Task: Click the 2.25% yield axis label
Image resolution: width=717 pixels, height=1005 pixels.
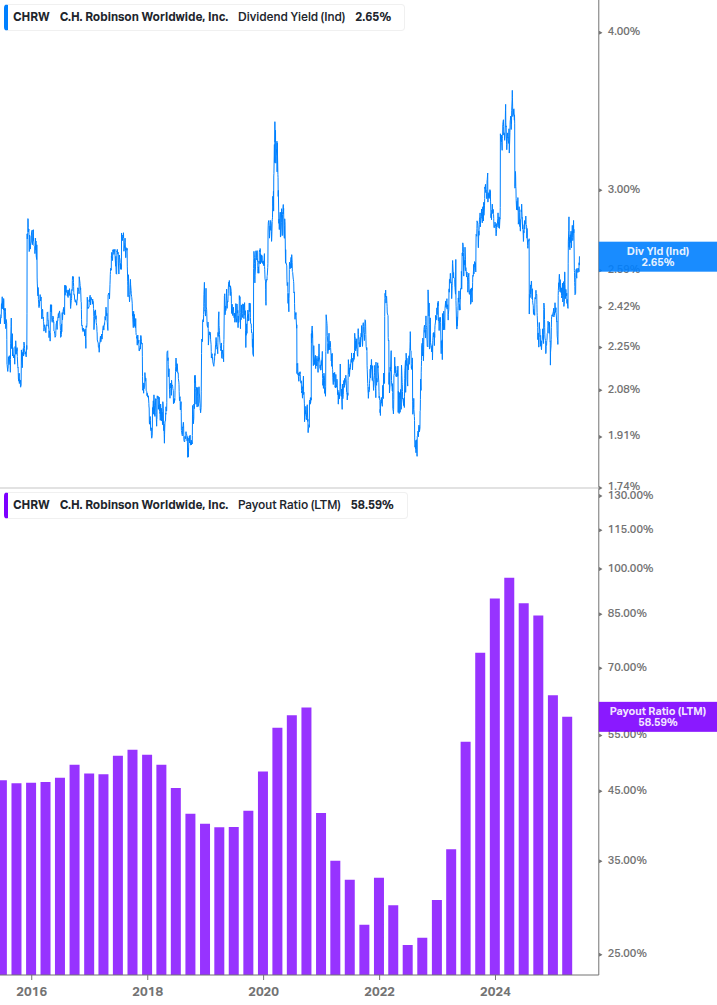Action: 623,346
